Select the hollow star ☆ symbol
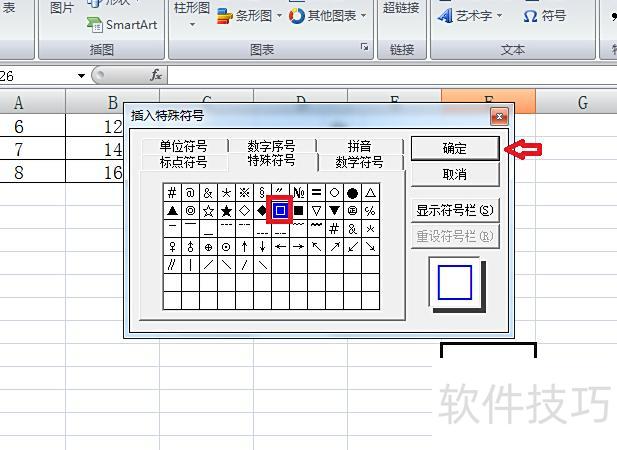 coord(208,211)
